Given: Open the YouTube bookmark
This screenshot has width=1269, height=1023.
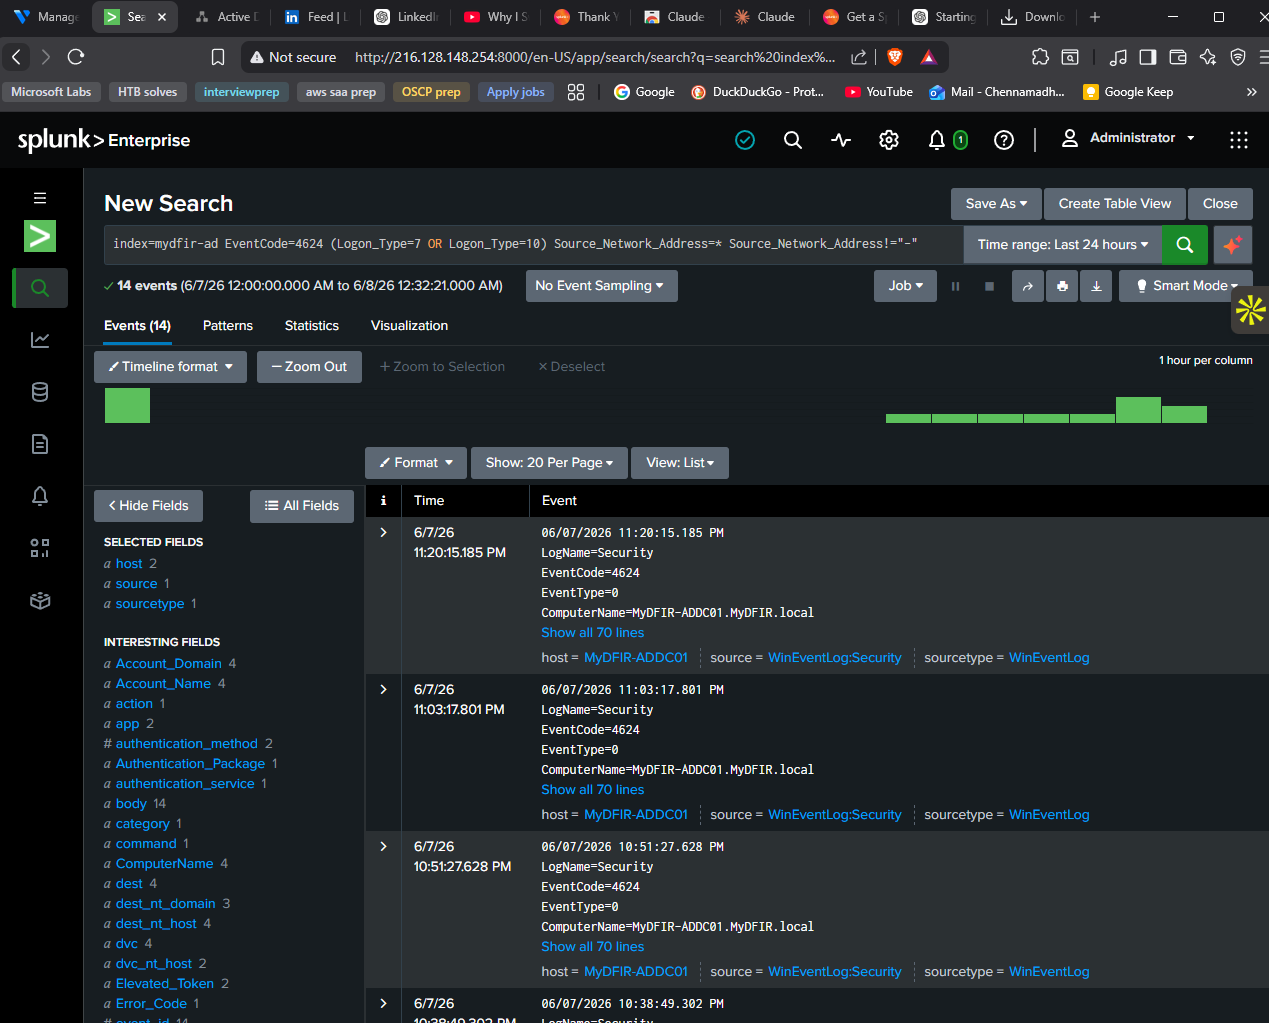Looking at the screenshot, I should [878, 92].
